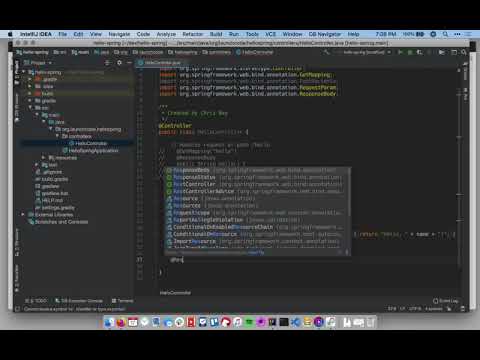The image size is (480, 360).
Task: Expand the build folder
Action: click(30, 94)
